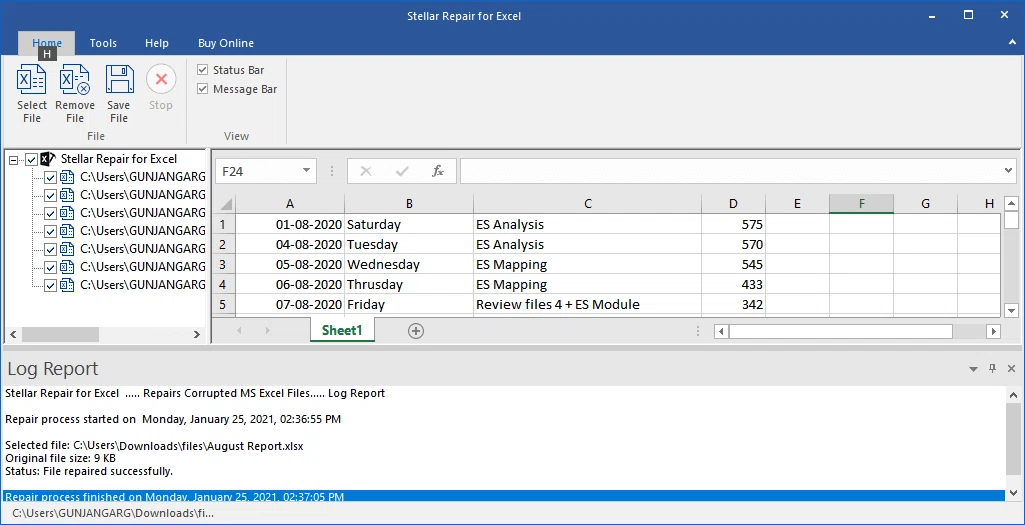Click the fx insert function icon
Viewport: 1025px width, 525px height.
pos(438,171)
